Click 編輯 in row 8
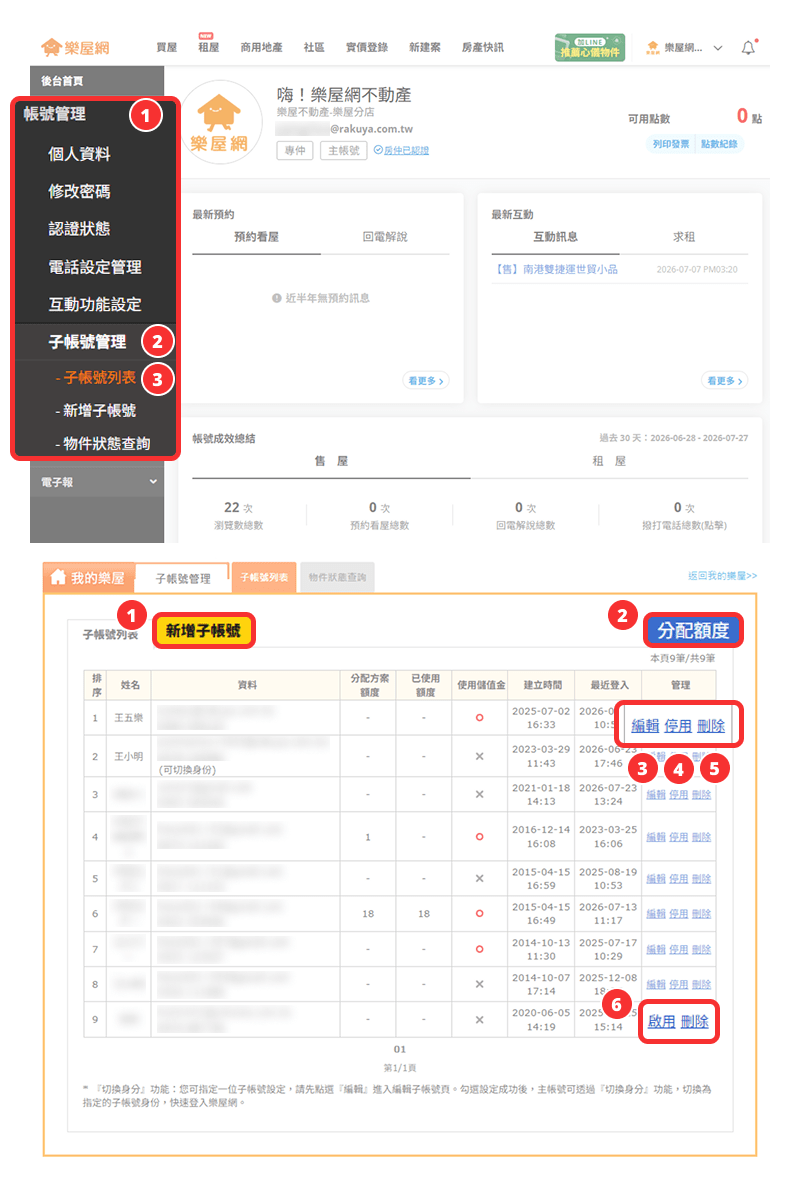The image size is (800, 1192). [x=656, y=984]
